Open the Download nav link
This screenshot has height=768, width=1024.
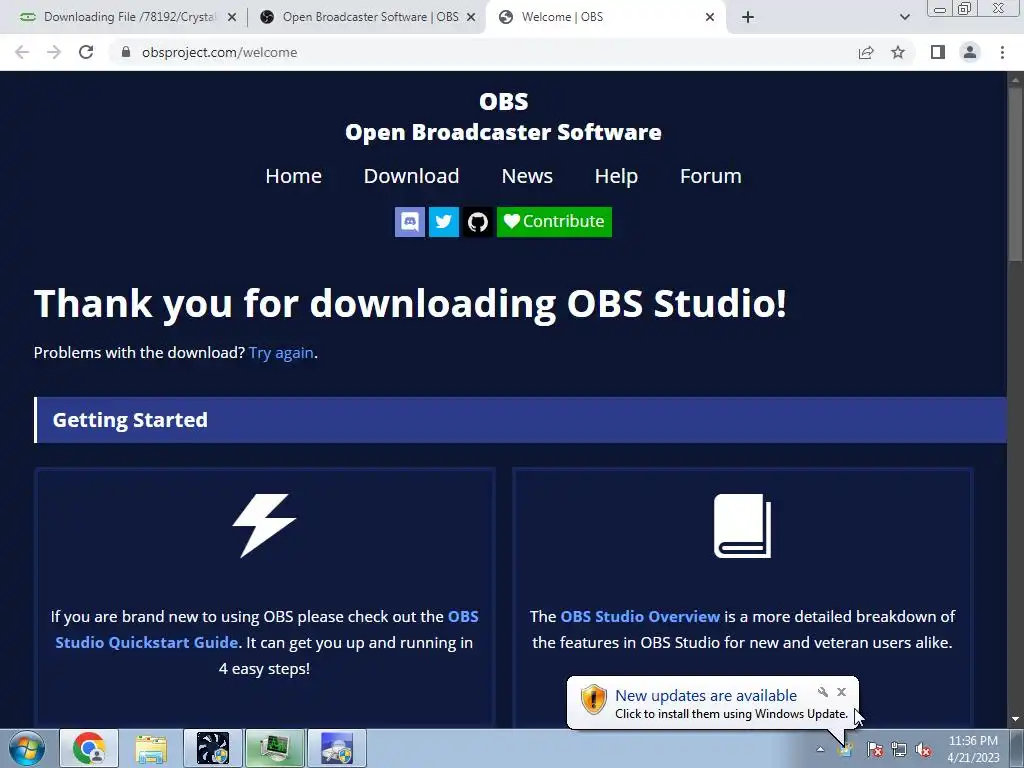click(x=411, y=176)
